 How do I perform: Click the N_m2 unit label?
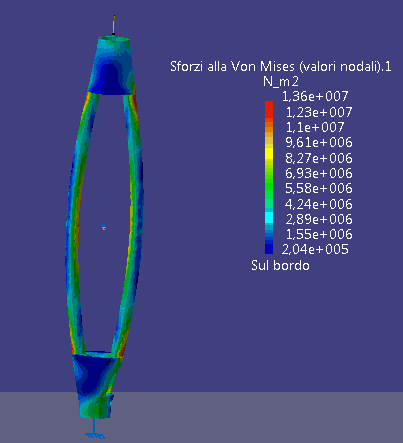coord(281,81)
